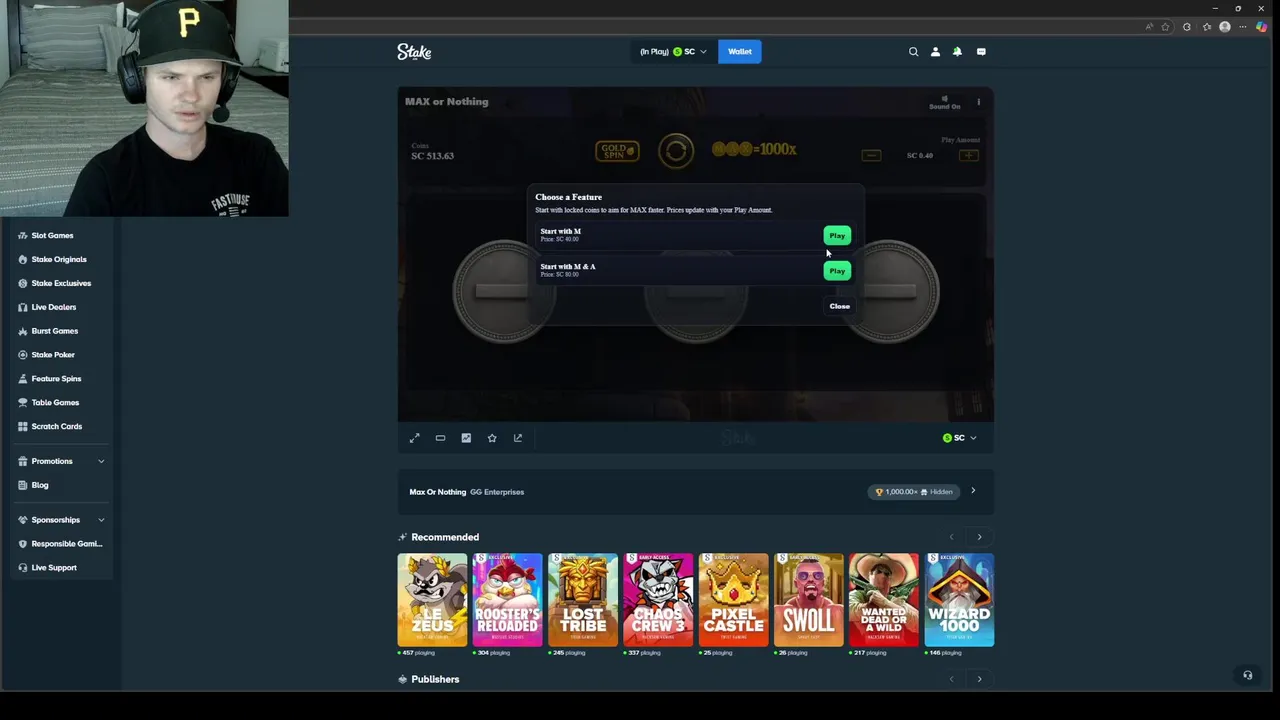Open the Wallet
This screenshot has height=720, width=1280.
coord(740,52)
